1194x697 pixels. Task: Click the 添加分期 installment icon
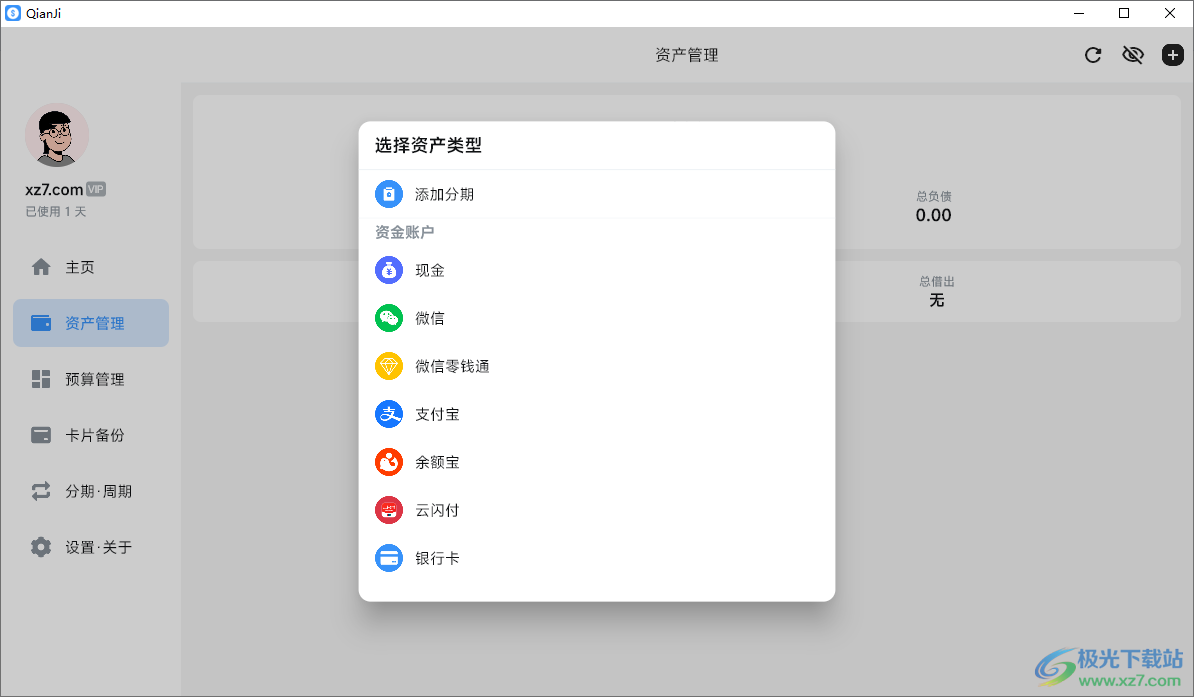coord(389,194)
